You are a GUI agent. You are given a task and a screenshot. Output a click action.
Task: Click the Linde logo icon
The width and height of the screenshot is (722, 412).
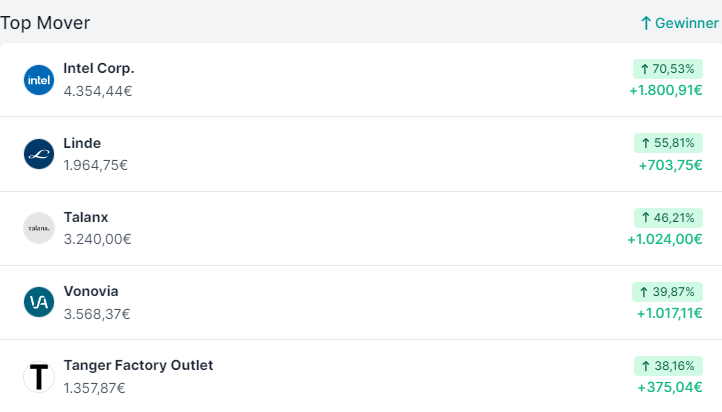pyautogui.click(x=38, y=153)
